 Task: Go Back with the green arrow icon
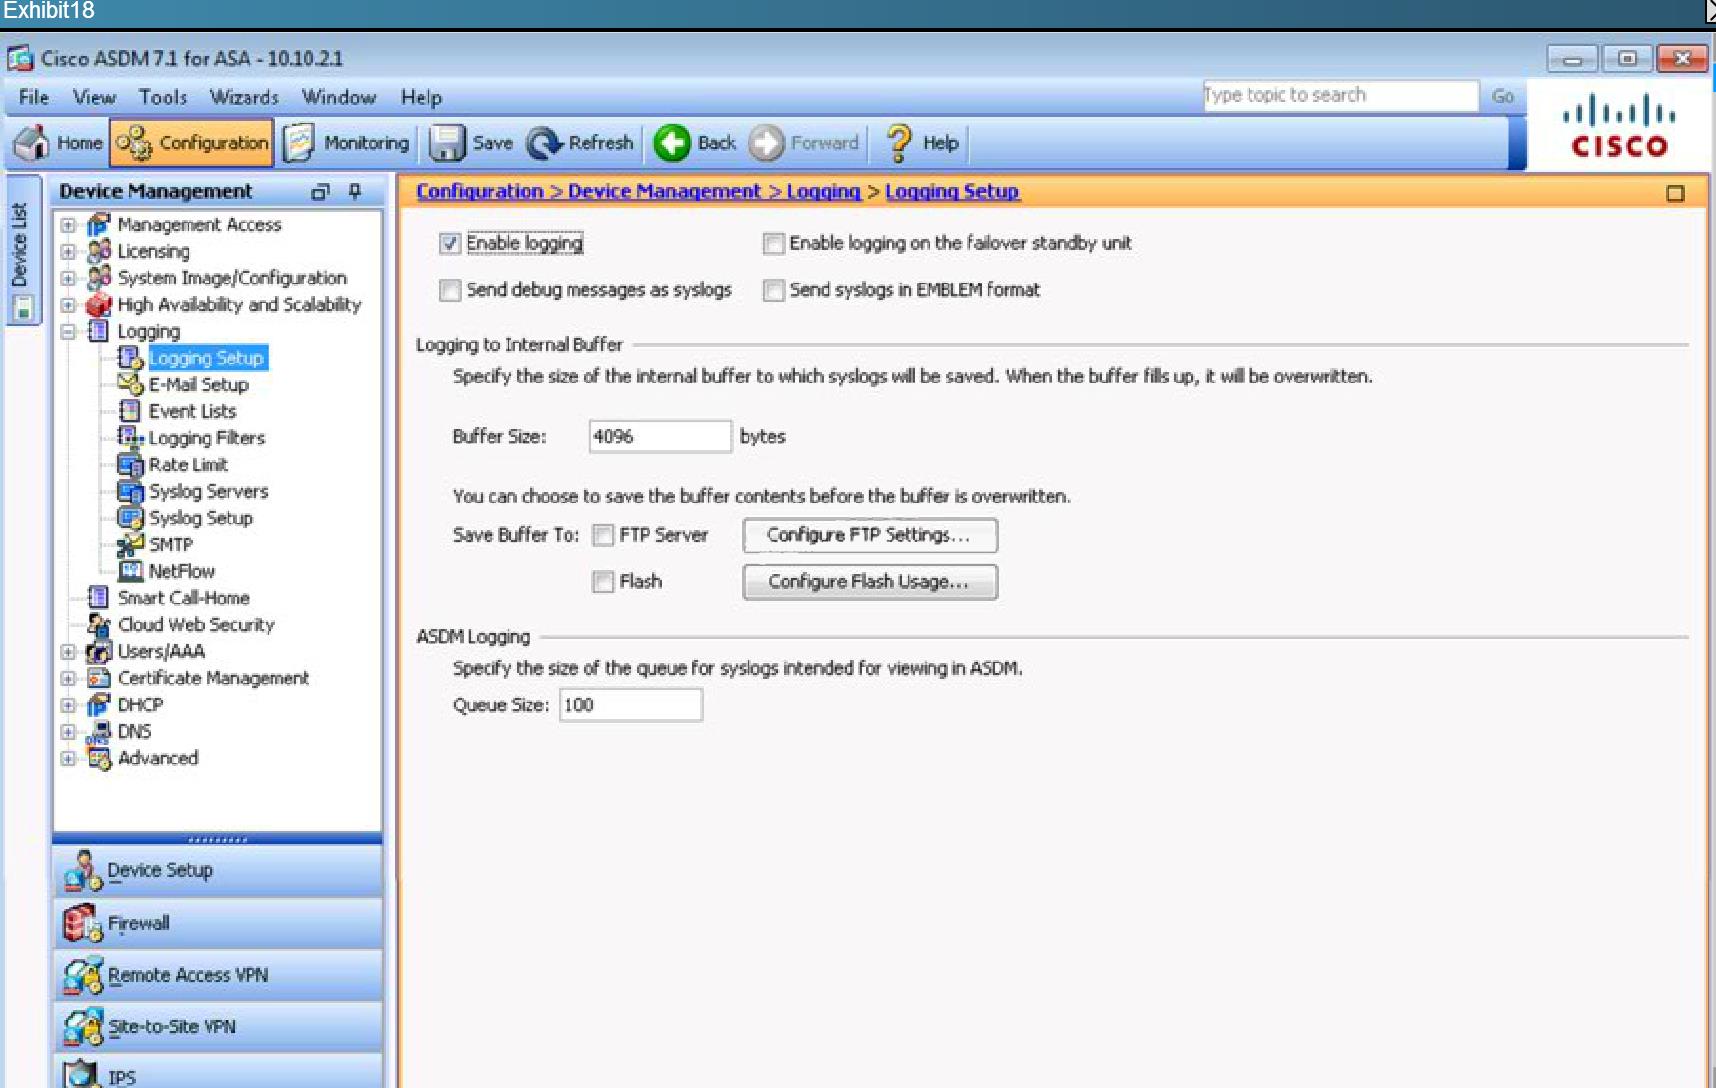(x=672, y=143)
